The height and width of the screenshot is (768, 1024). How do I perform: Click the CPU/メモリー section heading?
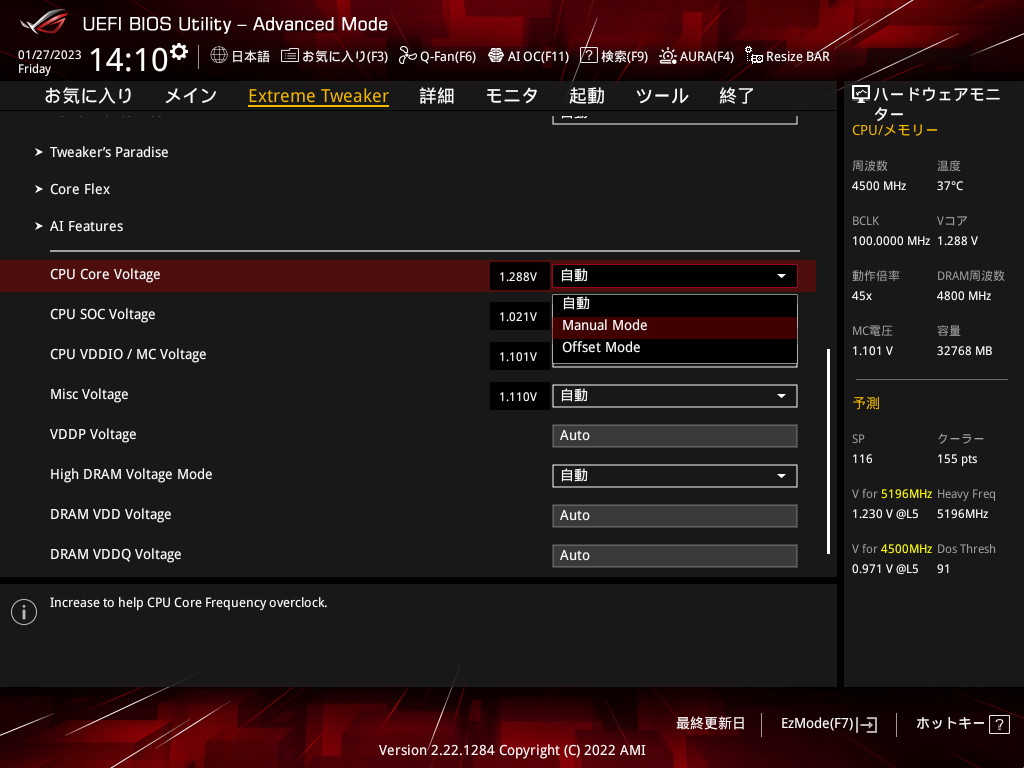tap(895, 131)
